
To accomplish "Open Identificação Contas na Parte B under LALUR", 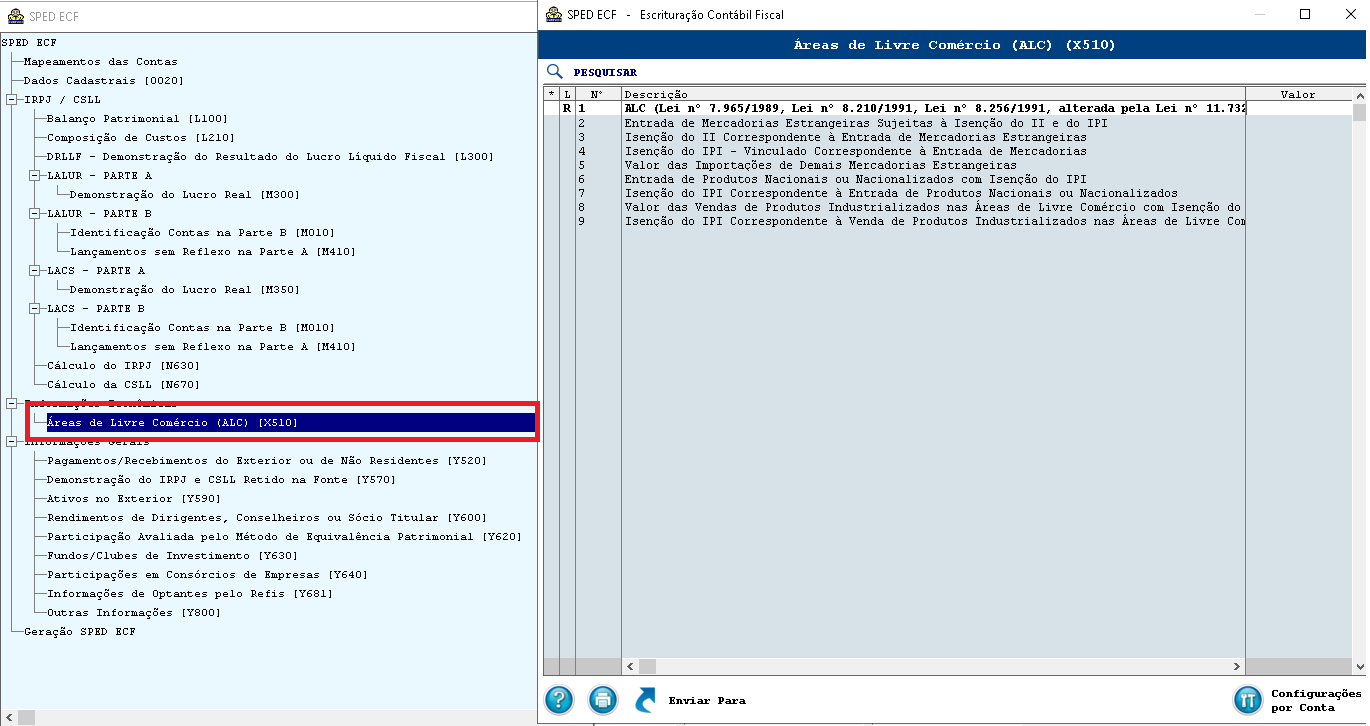I will click(x=202, y=232).
